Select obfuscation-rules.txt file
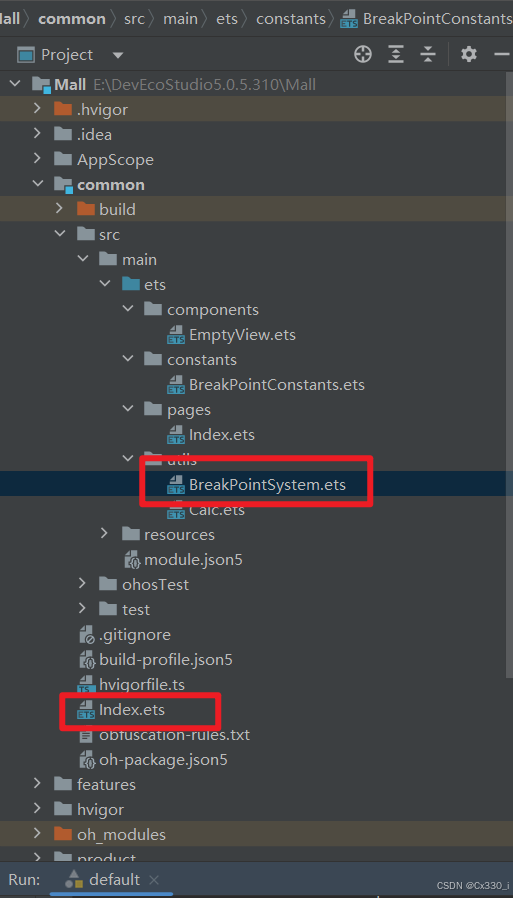The image size is (513, 898). point(175,735)
